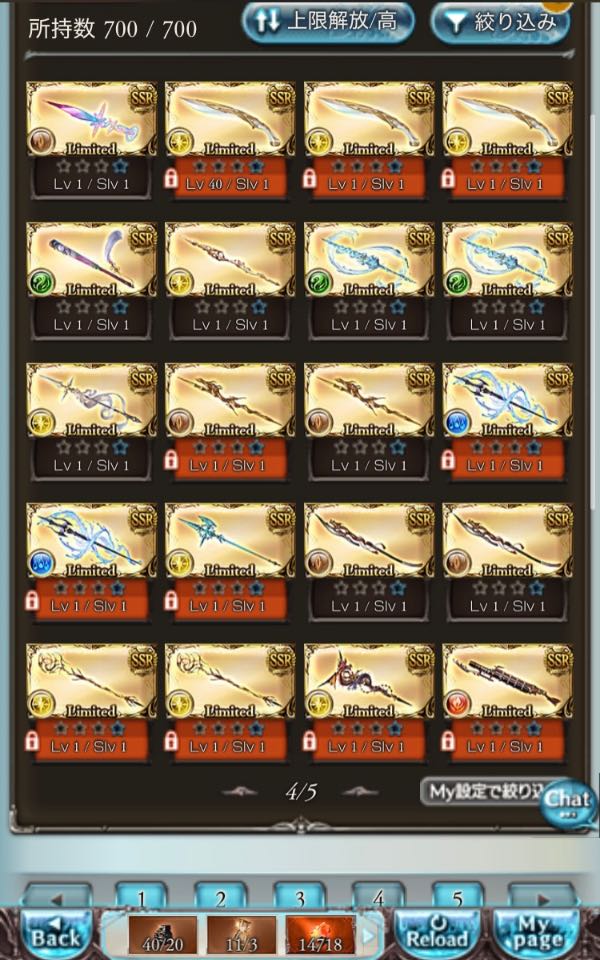Apply the My設定で絞り込み filter button
The image size is (600, 960).
click(x=483, y=792)
